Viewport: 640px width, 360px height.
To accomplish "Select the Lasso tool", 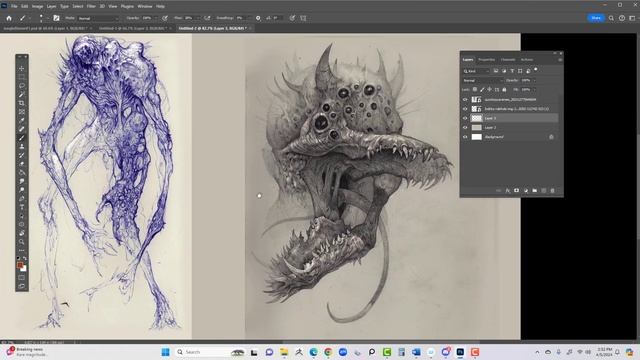I will coord(22,86).
